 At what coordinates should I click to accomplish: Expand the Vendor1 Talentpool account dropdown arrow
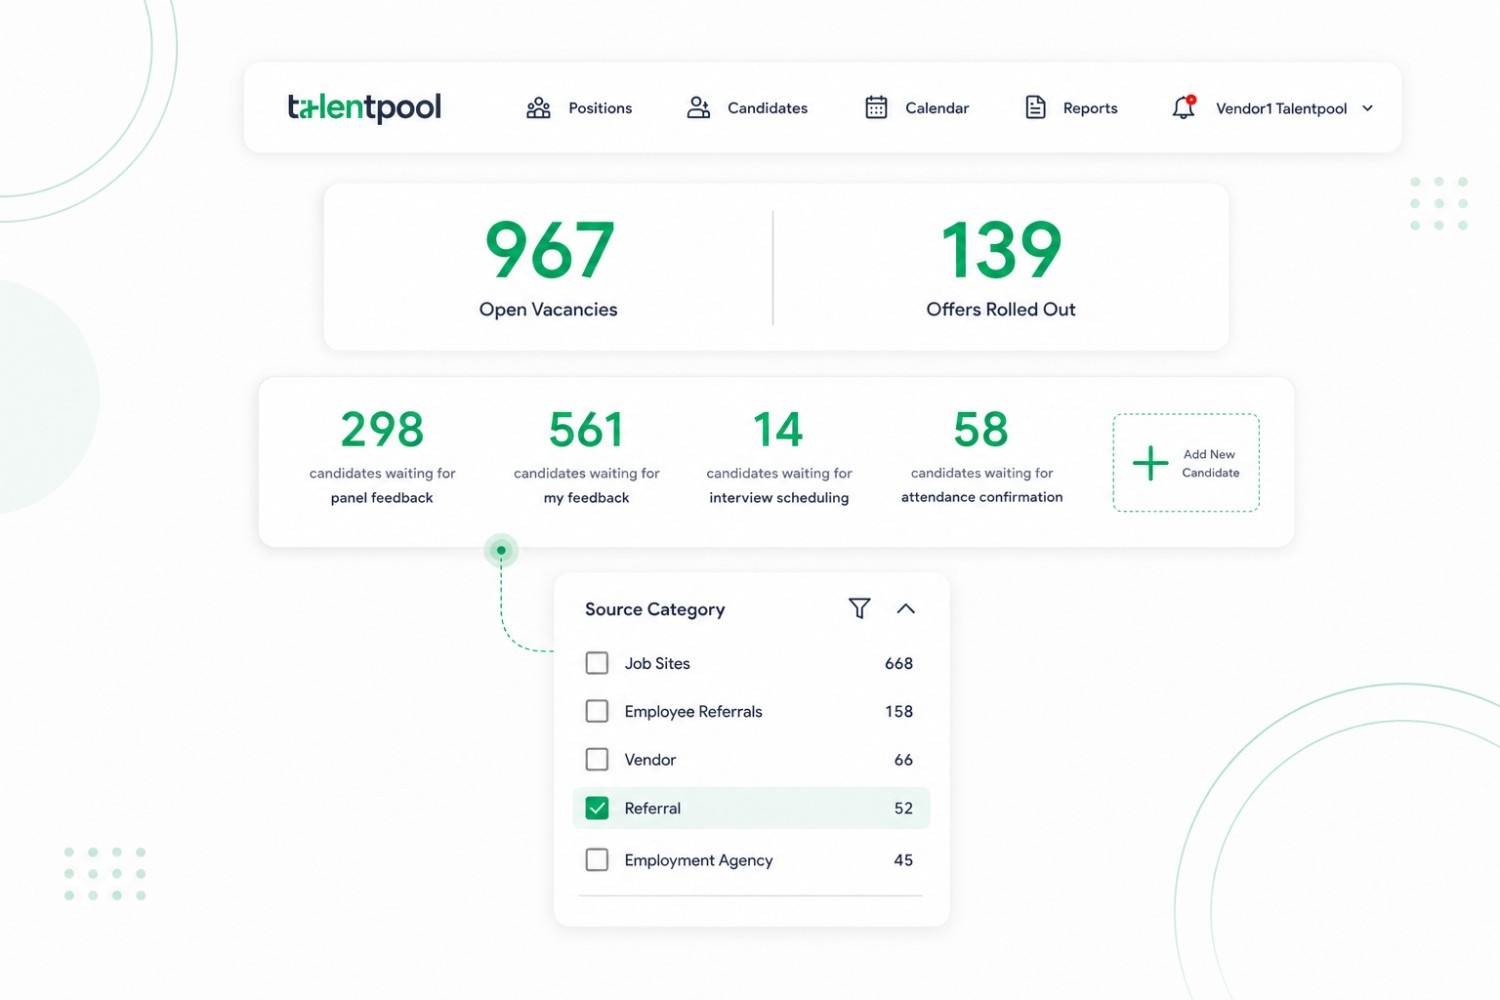1368,108
